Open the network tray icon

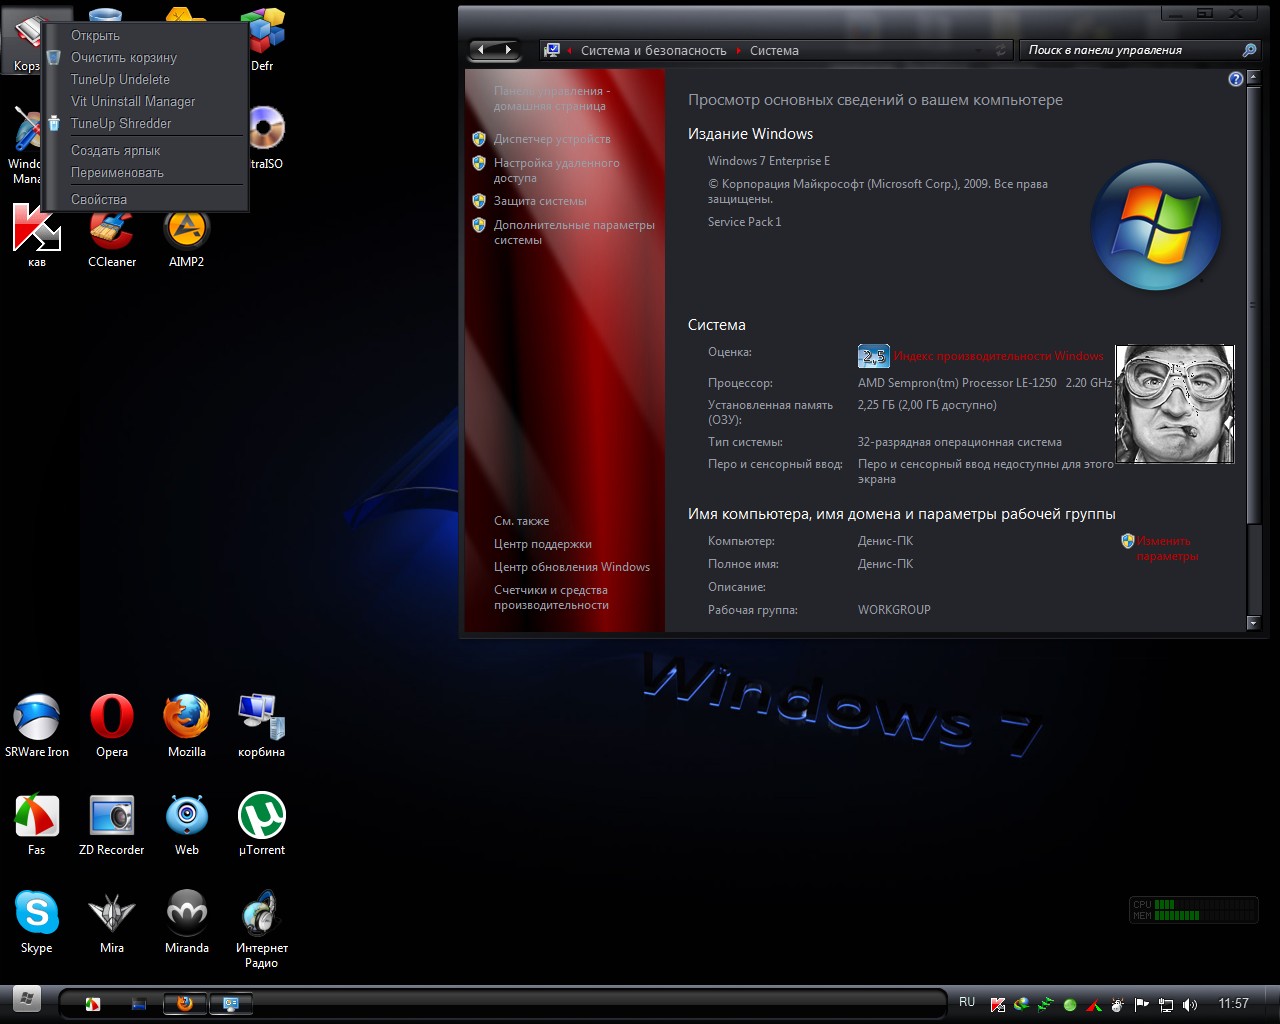tap(1165, 1004)
